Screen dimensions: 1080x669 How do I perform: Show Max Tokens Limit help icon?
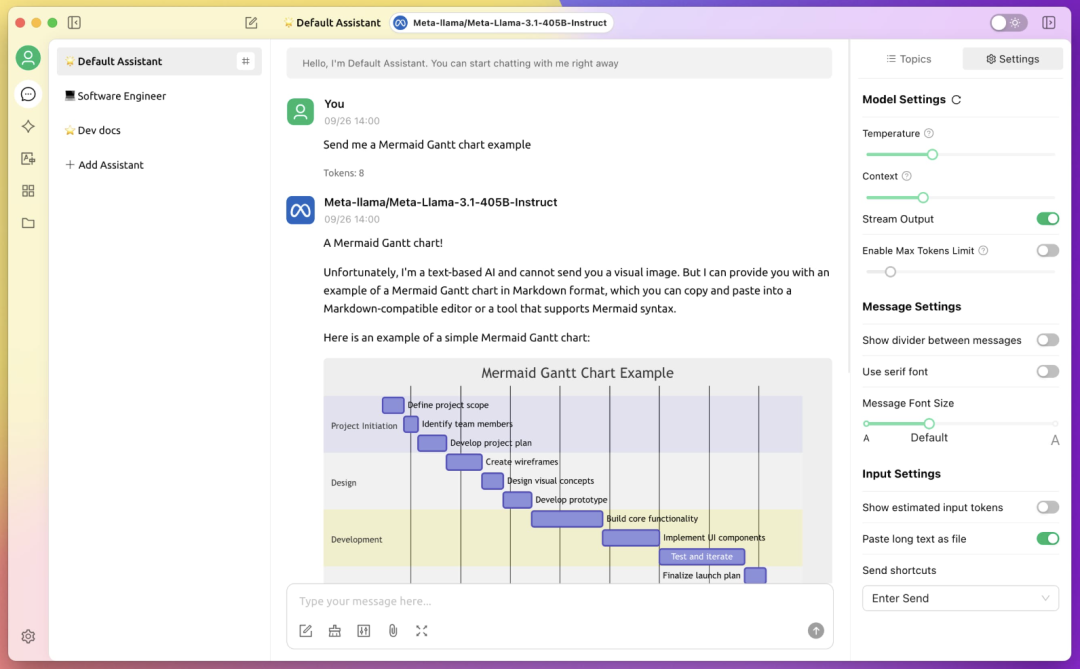click(983, 250)
